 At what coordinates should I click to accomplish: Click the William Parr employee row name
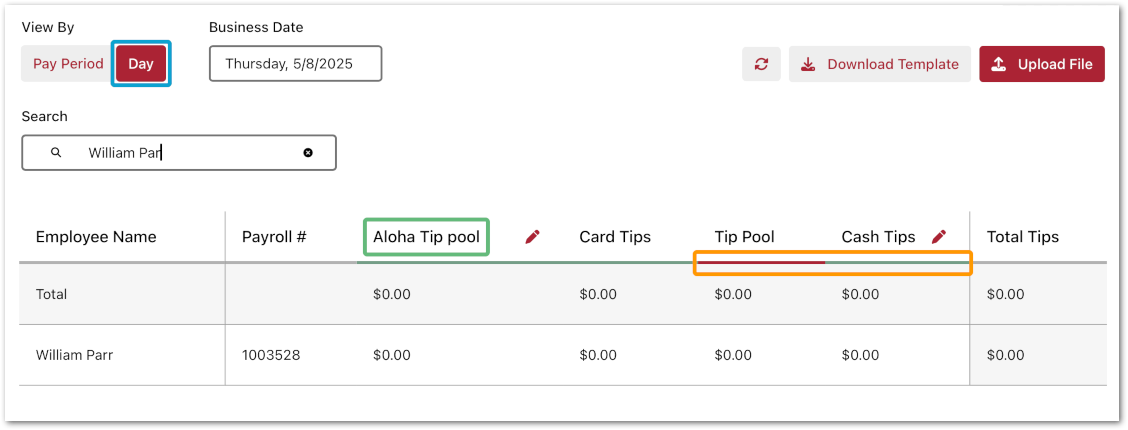pos(75,355)
